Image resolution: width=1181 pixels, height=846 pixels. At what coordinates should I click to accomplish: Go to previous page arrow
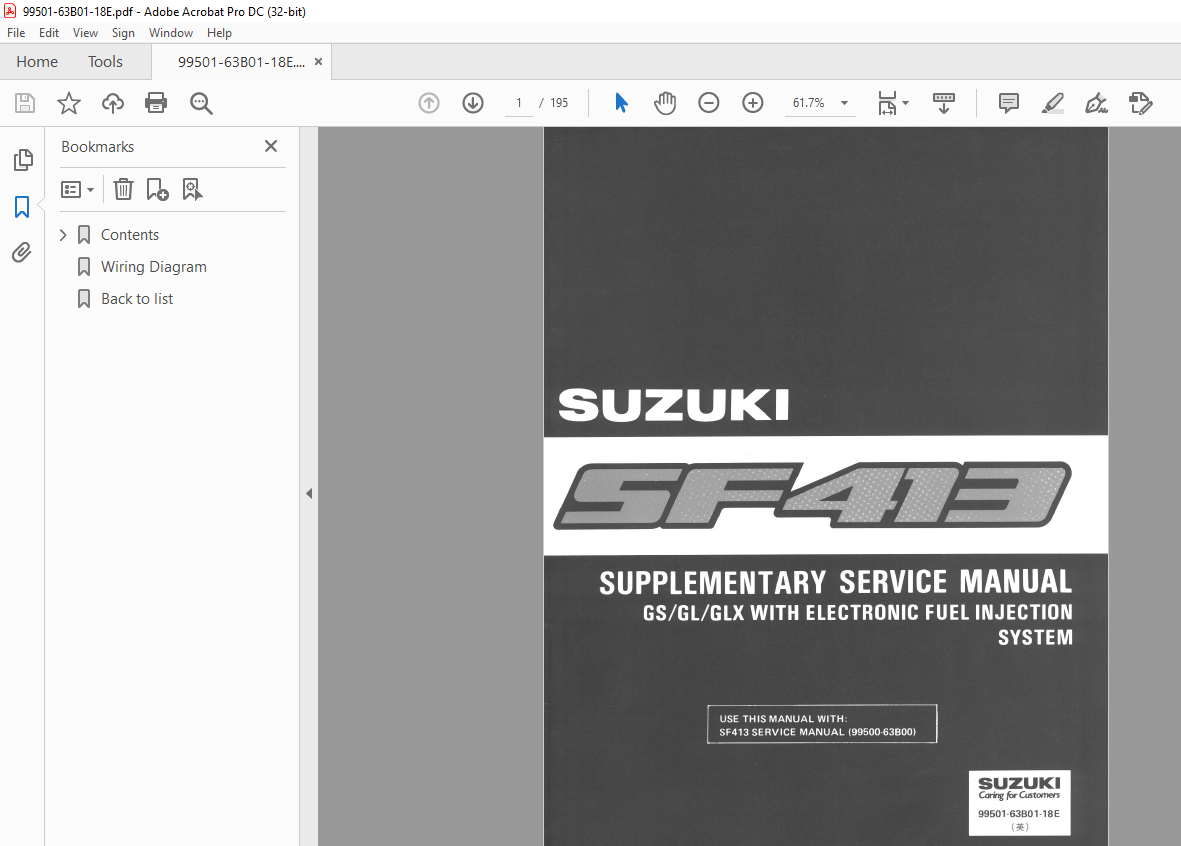(429, 103)
